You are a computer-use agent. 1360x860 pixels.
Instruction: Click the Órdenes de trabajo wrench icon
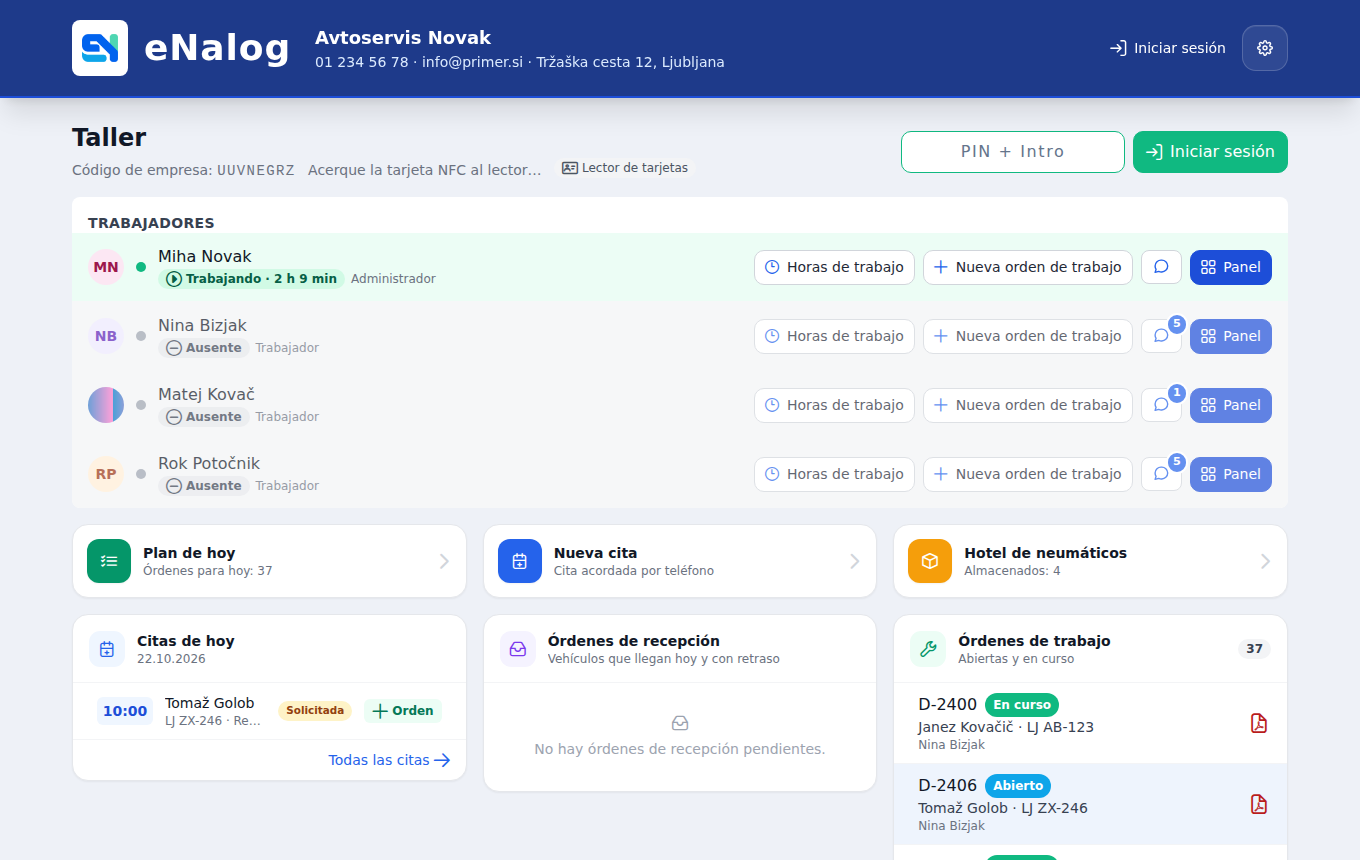(928, 649)
